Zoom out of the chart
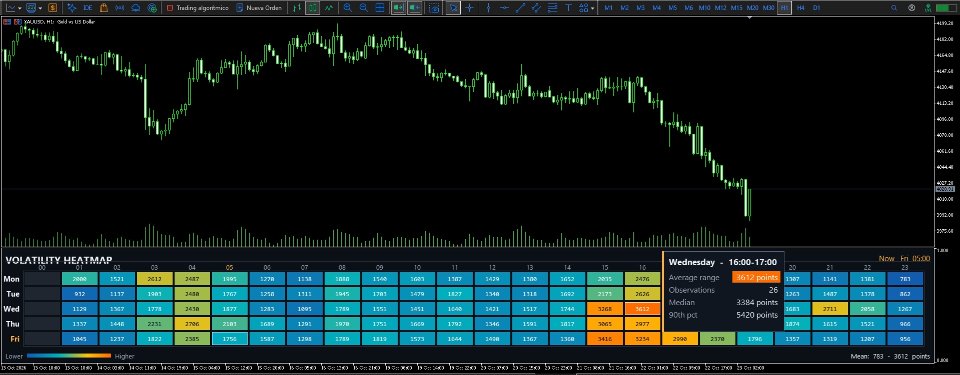The height and width of the screenshot is (375, 960). pyautogui.click(x=364, y=8)
